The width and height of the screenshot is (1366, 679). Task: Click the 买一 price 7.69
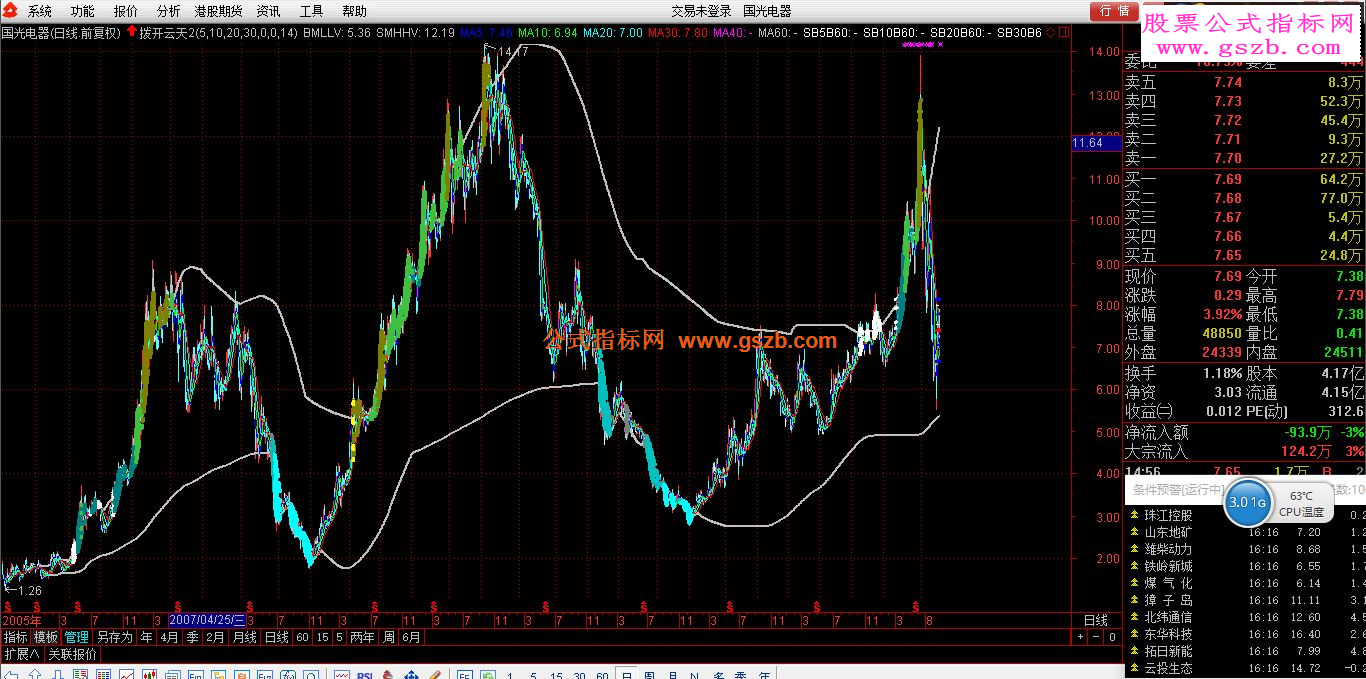pyautogui.click(x=1227, y=179)
